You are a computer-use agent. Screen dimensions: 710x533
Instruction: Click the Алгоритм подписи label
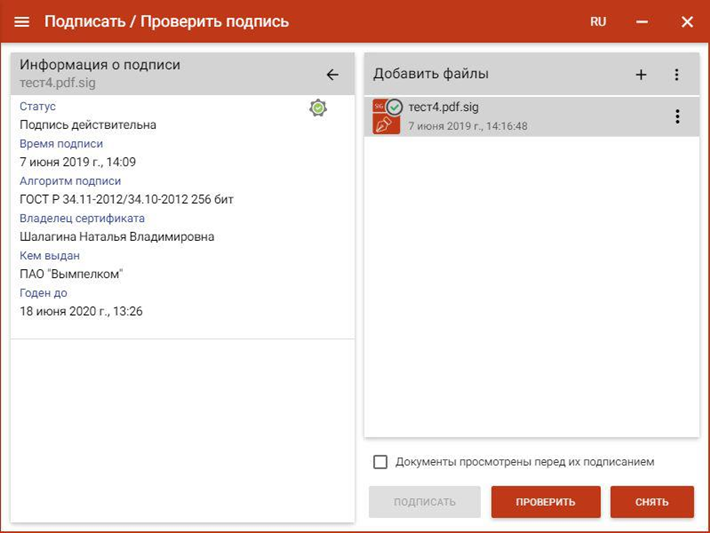pos(70,181)
